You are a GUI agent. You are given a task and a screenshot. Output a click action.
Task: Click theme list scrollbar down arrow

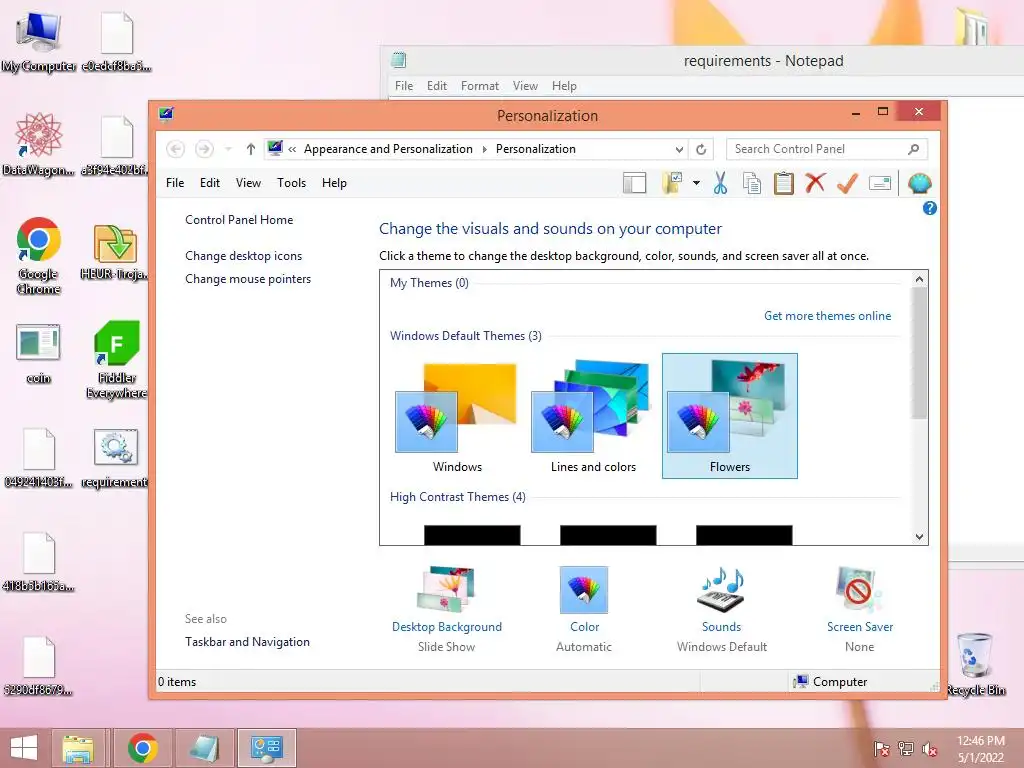pyautogui.click(x=919, y=537)
